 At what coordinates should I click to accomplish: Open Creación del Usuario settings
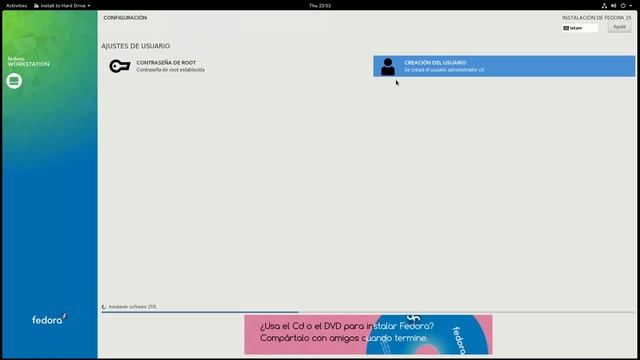click(x=504, y=66)
